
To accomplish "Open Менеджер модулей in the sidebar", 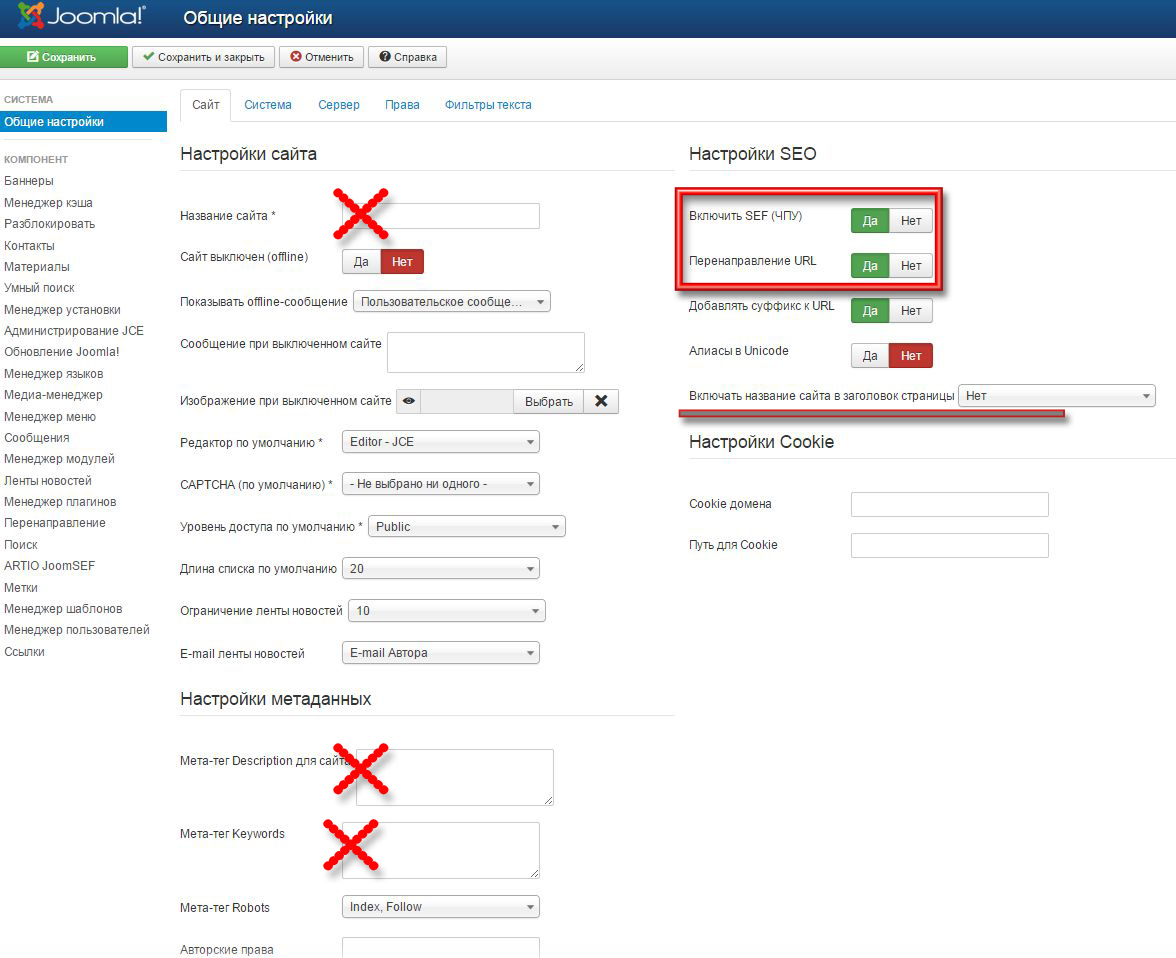I will pos(59,459).
